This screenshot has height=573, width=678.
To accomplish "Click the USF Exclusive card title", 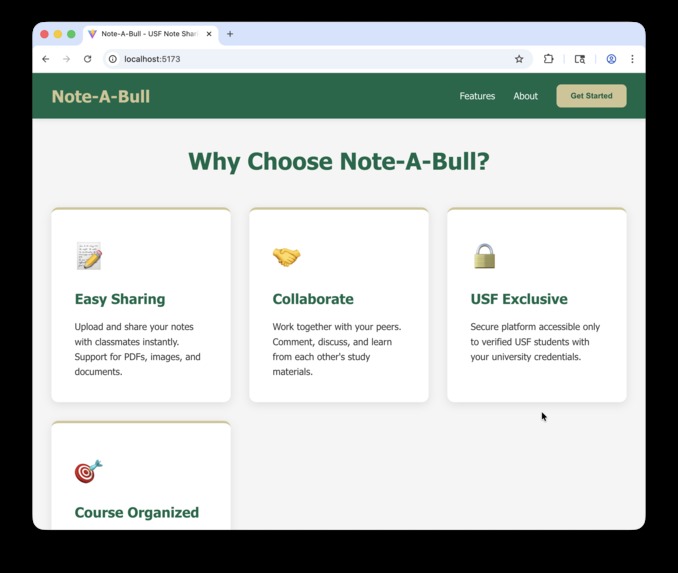I will coord(519,299).
